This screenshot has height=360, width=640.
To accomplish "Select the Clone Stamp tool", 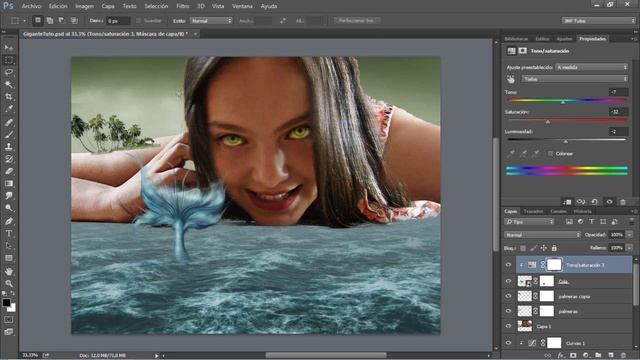I will pos(9,147).
